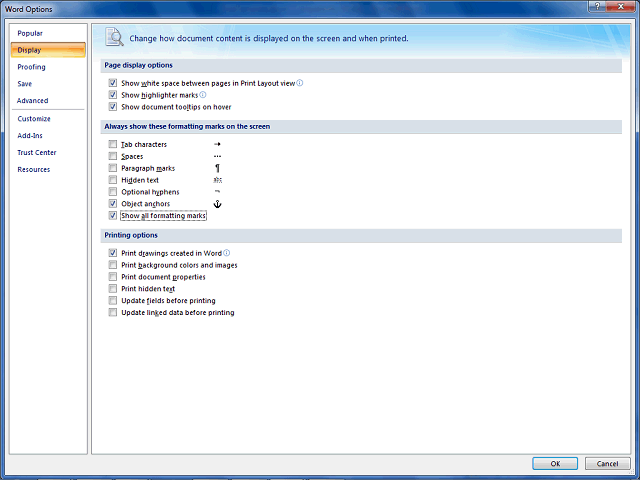
Task: Click Cancel to discard changes
Action: pos(607,464)
